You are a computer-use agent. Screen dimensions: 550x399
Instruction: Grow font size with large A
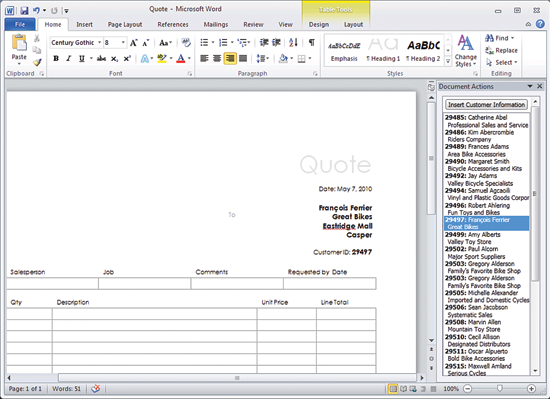point(133,43)
